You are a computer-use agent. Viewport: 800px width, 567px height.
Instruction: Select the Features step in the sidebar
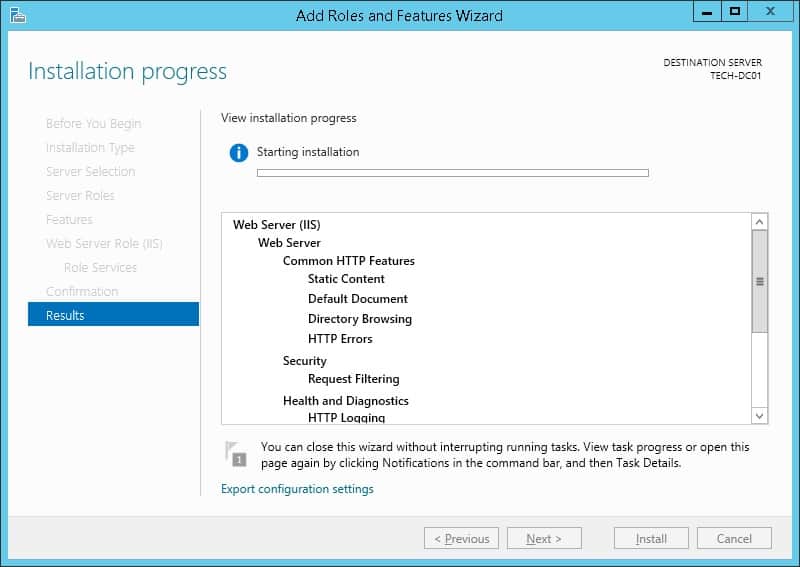click(69, 219)
